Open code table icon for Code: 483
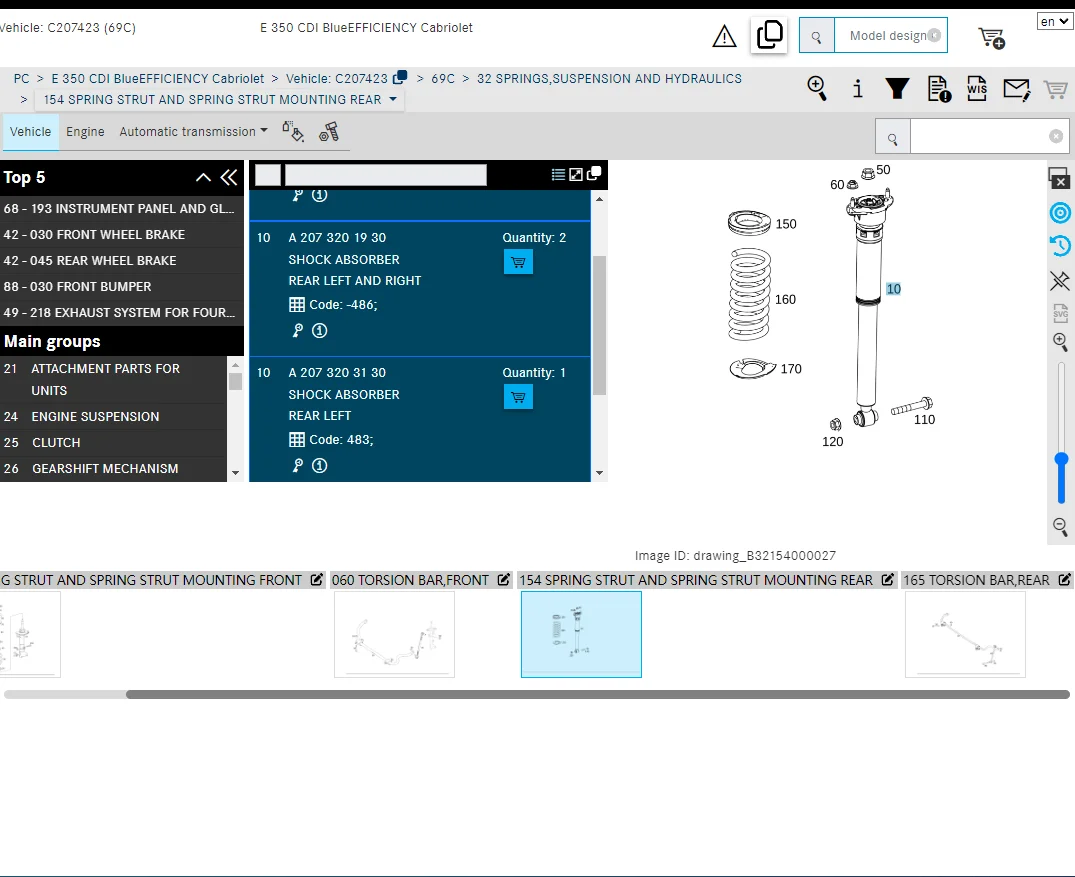Screen dimensions: 1075x877 point(297,440)
